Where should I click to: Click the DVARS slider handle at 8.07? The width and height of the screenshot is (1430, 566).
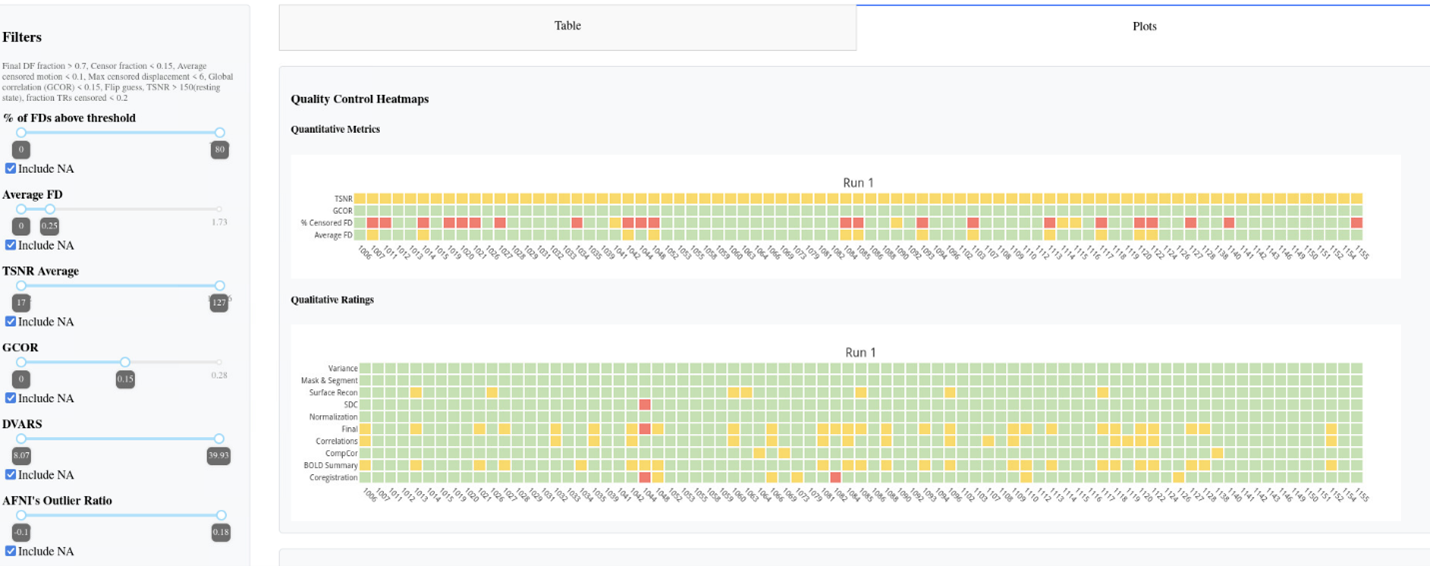(x=21, y=439)
